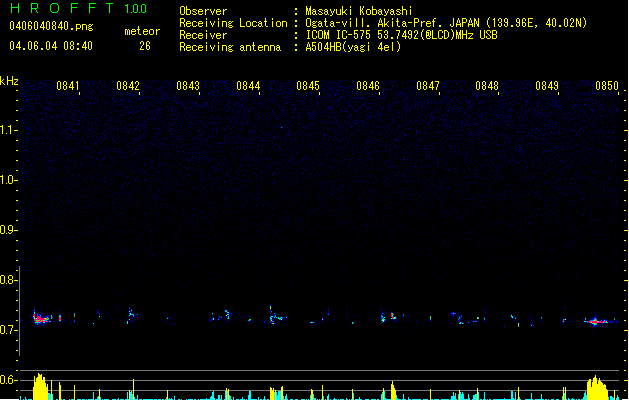Click the Receiving antenna label
The height and width of the screenshot is (400, 629).
tap(230, 47)
